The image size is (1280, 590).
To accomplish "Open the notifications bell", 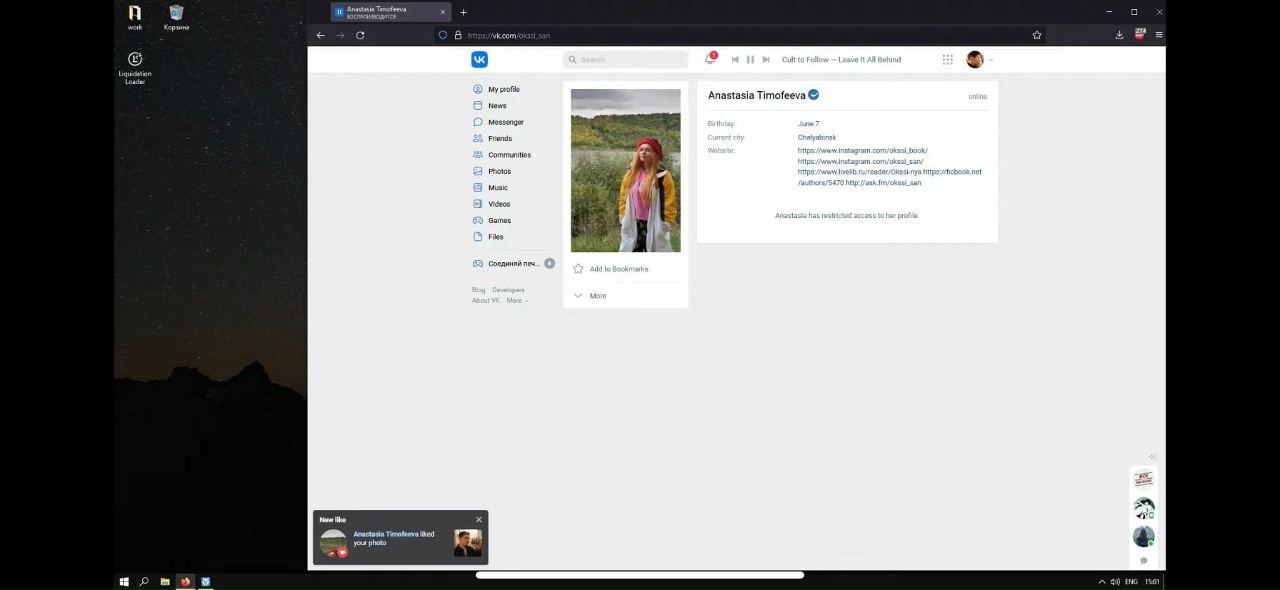I will (710, 60).
